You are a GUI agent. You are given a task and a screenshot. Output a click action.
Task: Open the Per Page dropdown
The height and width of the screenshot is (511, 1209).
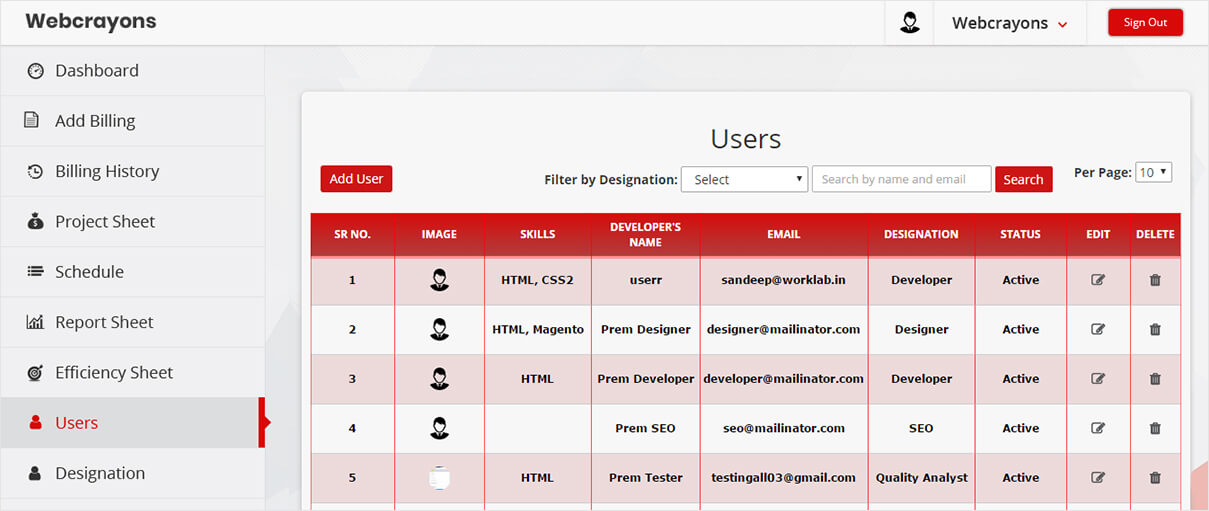(x=1153, y=172)
